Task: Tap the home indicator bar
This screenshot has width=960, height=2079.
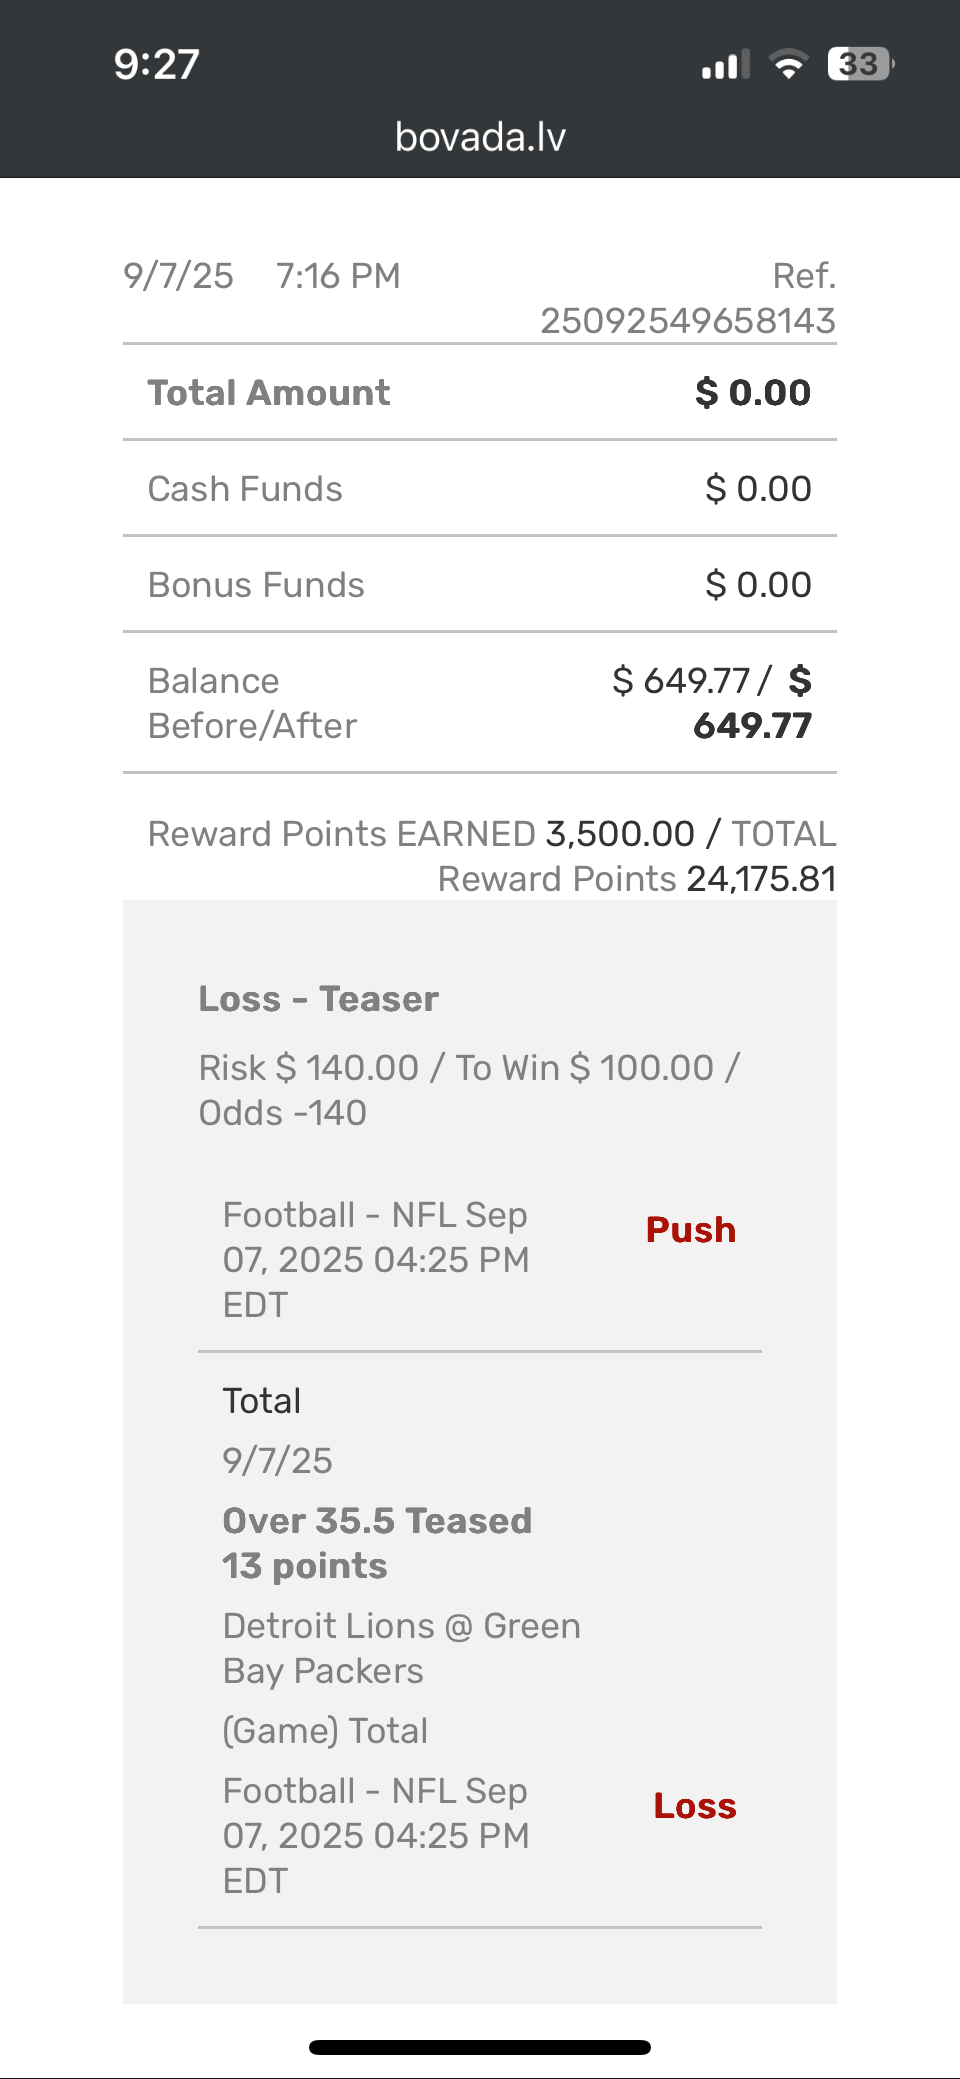Action: point(480,2047)
